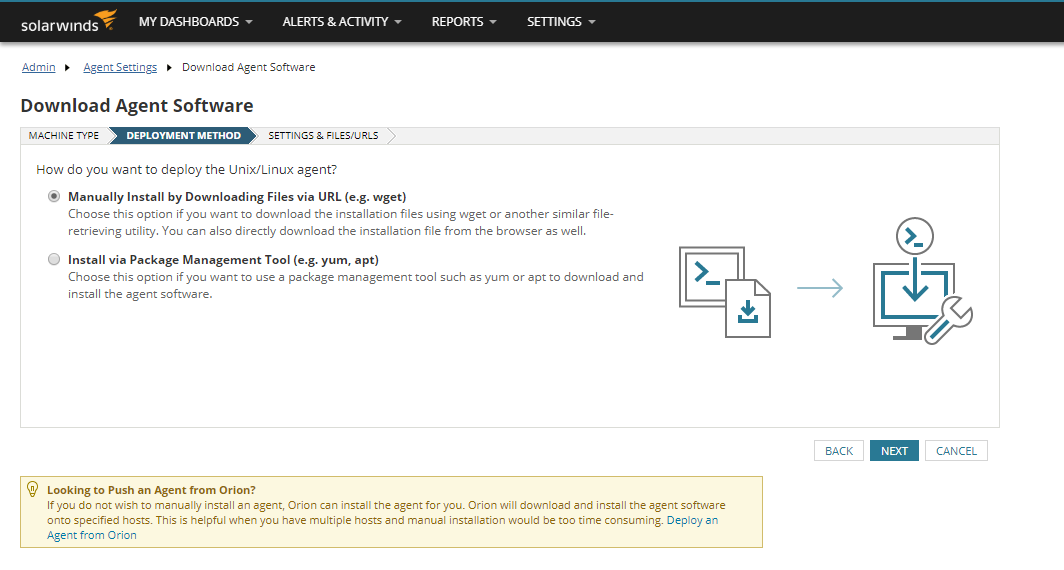Cancel the agent download wizard

[x=956, y=451]
